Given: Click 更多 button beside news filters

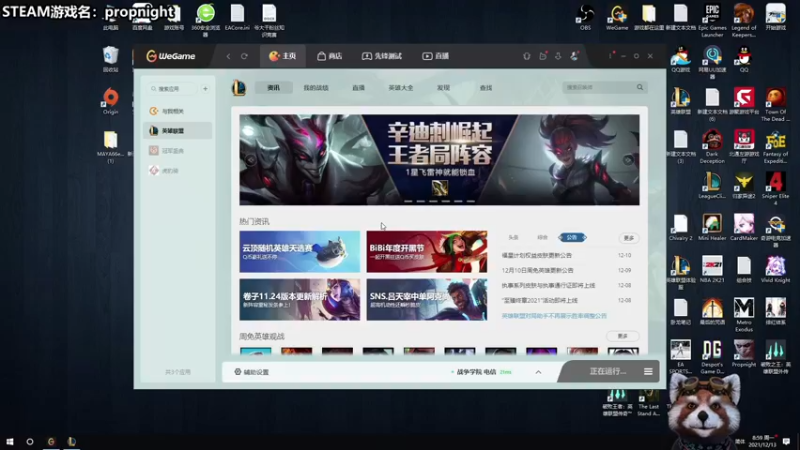Looking at the screenshot, I should tap(629, 238).
